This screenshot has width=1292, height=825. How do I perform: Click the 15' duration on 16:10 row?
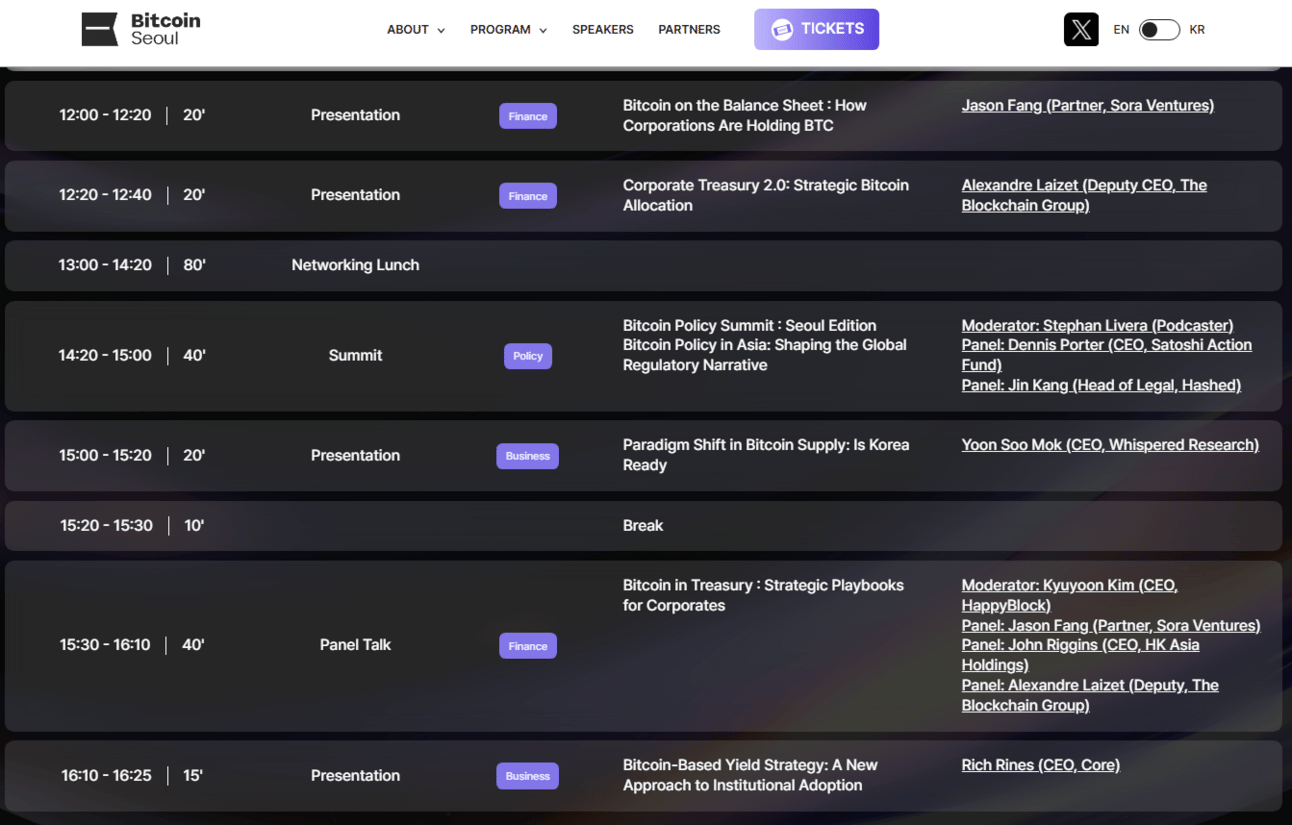pos(193,775)
